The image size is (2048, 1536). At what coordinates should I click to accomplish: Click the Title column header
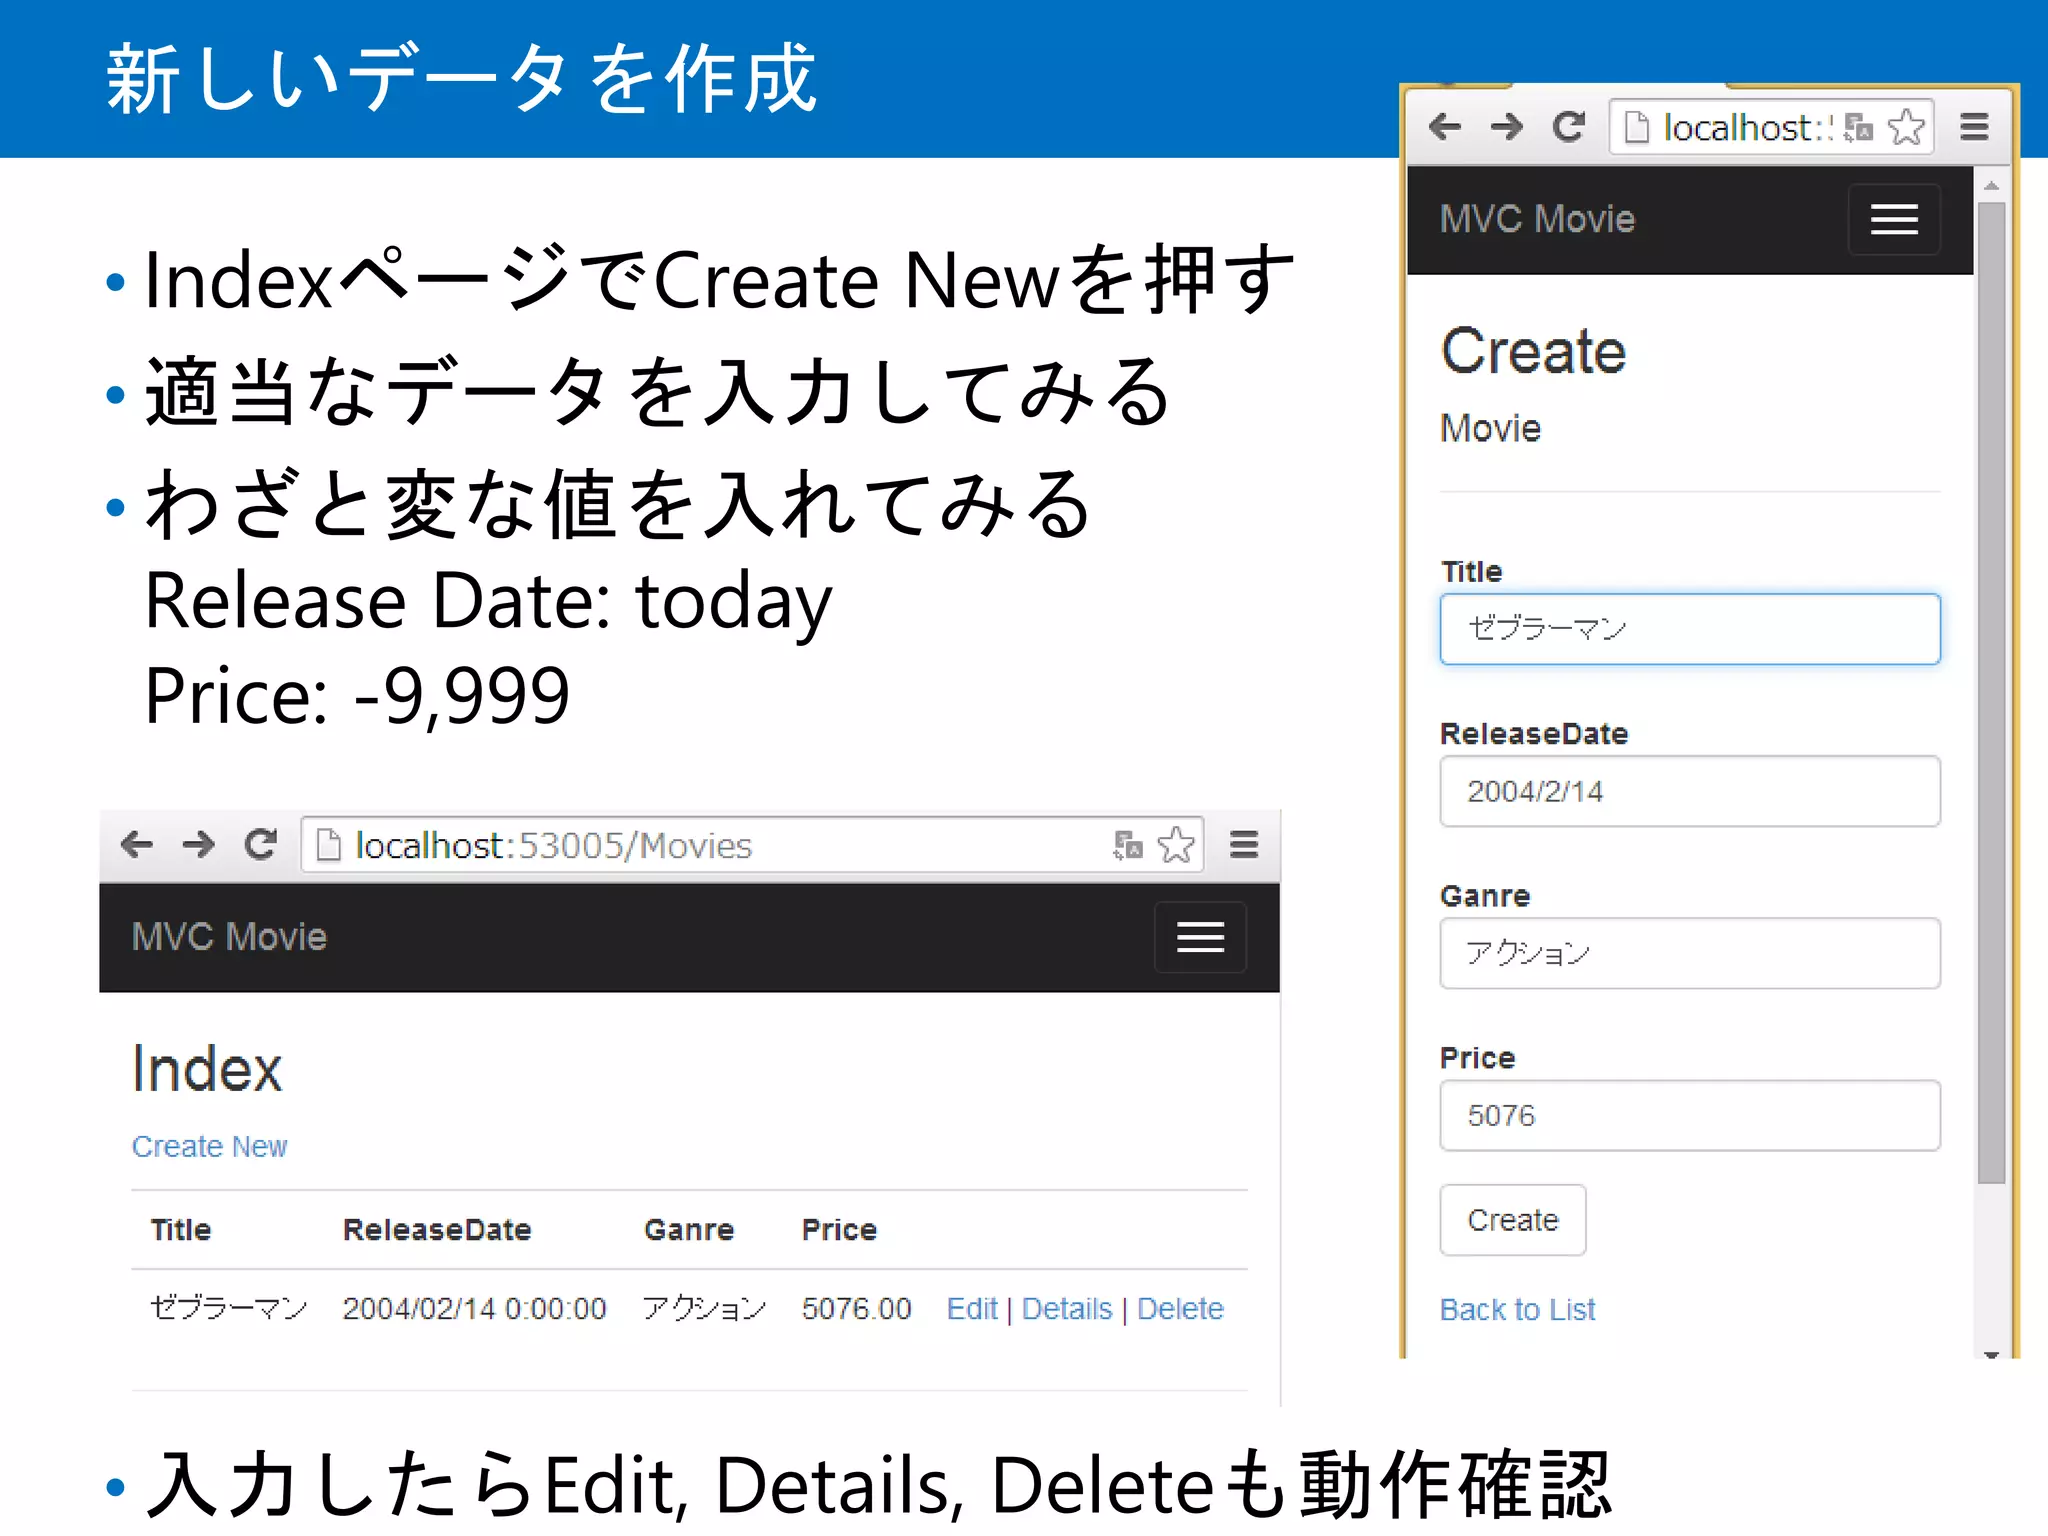(x=181, y=1230)
